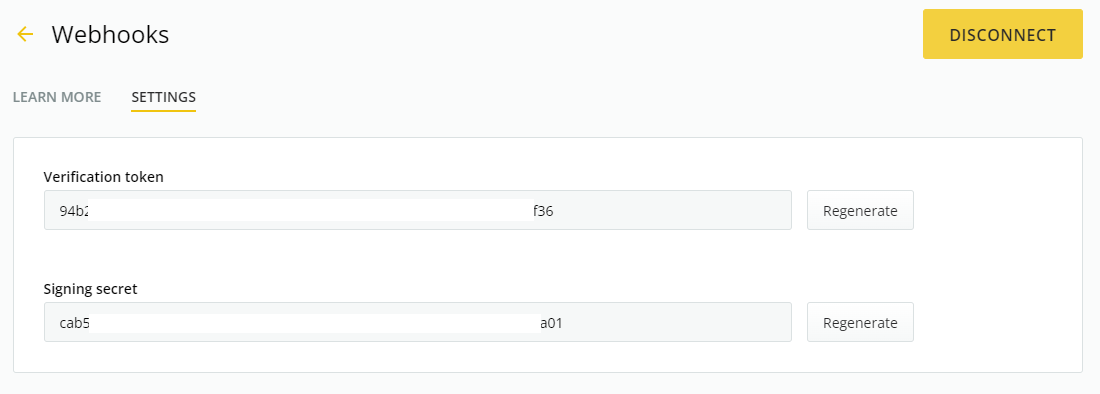Click the redacted part of verification token
The height and width of the screenshot is (394, 1100).
311,210
